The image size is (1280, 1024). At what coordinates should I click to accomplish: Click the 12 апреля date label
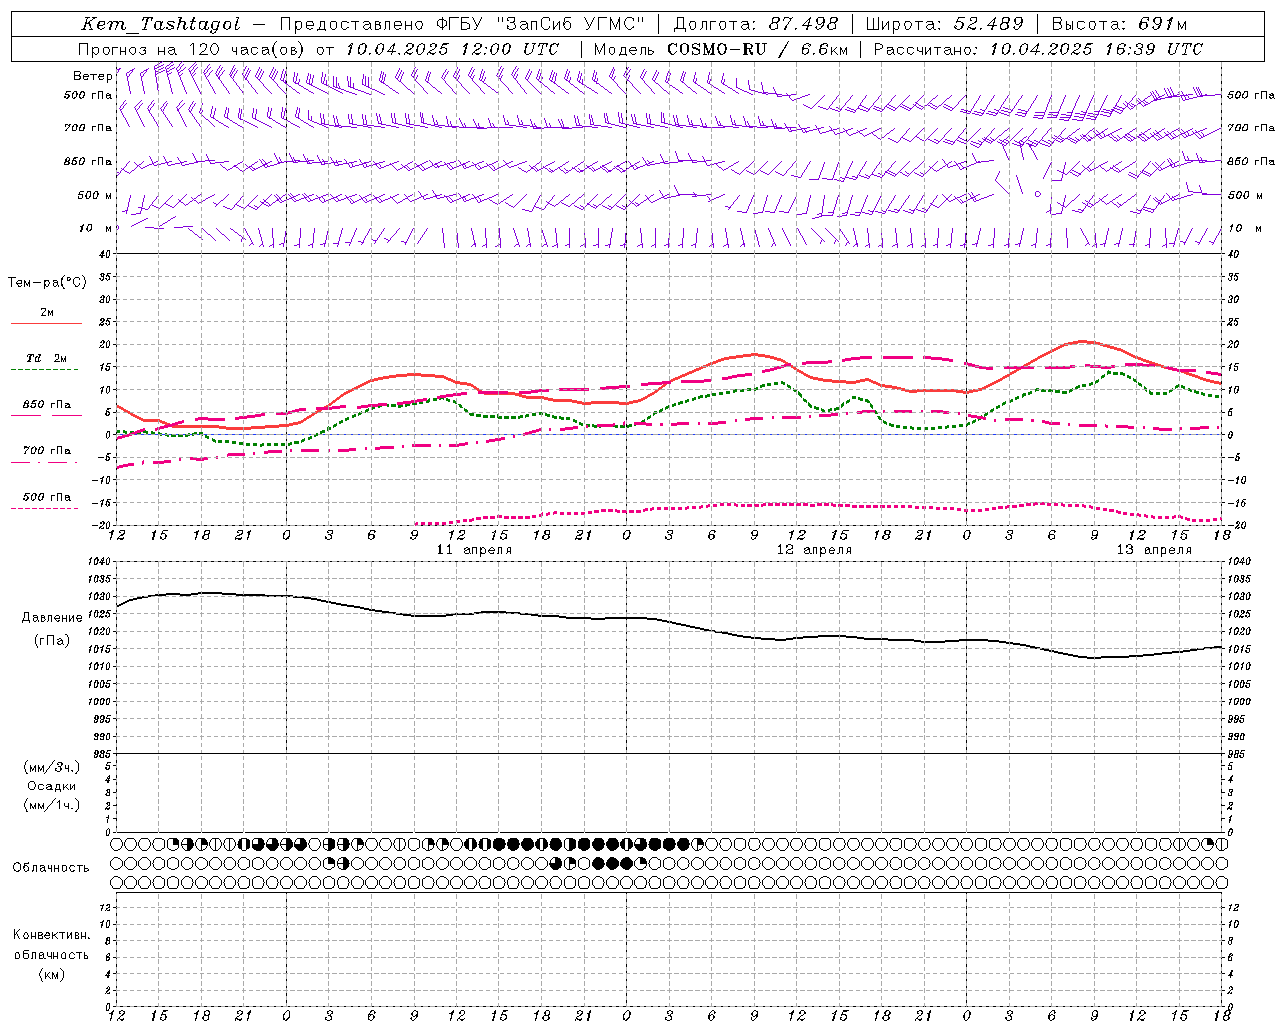(x=815, y=550)
